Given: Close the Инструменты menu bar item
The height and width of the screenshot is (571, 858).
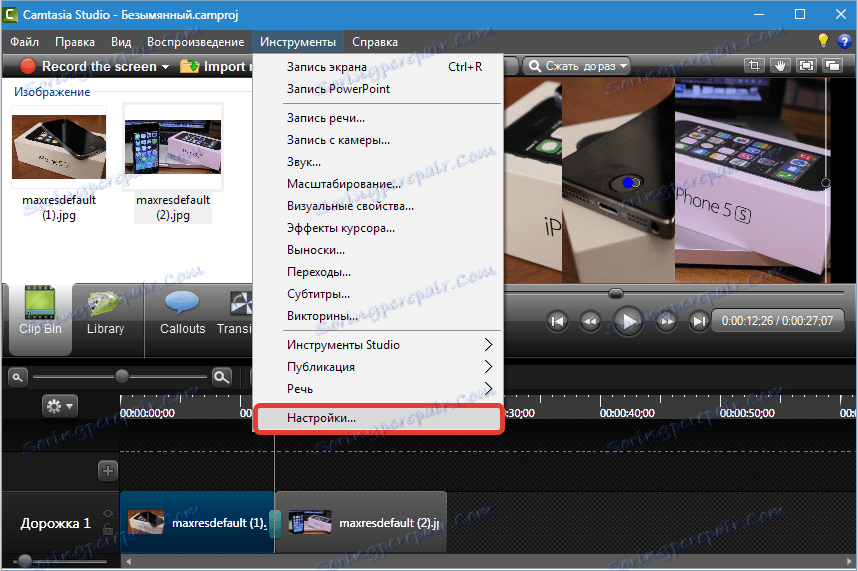Looking at the screenshot, I should click(298, 42).
